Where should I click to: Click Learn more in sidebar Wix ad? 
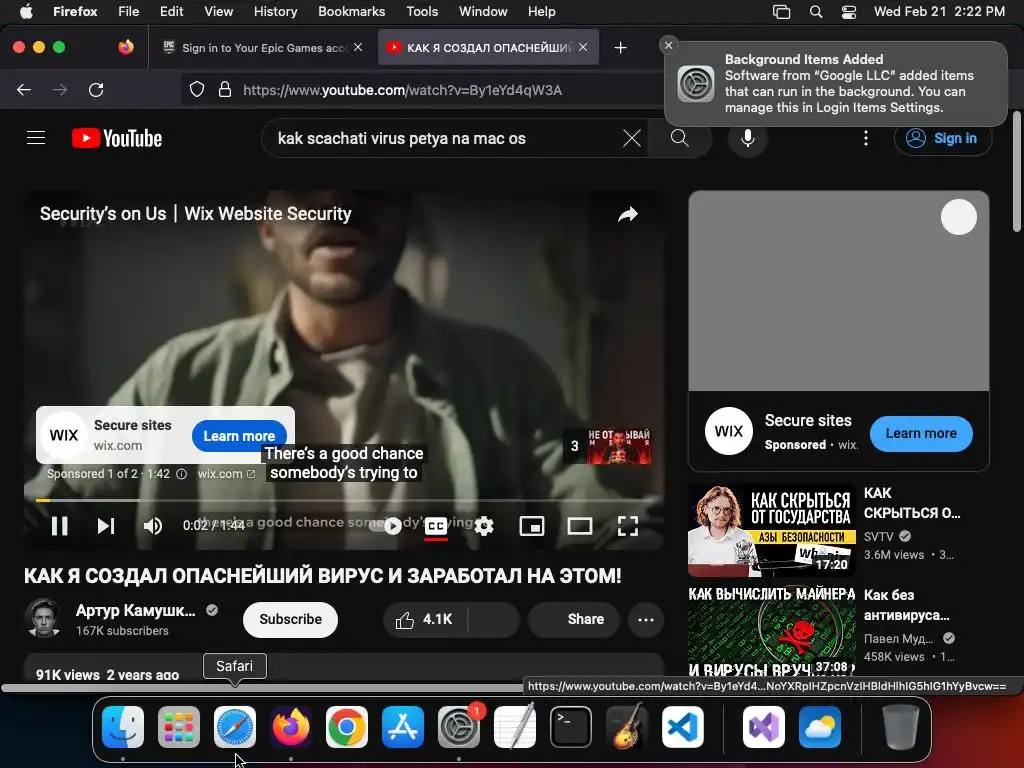921,434
